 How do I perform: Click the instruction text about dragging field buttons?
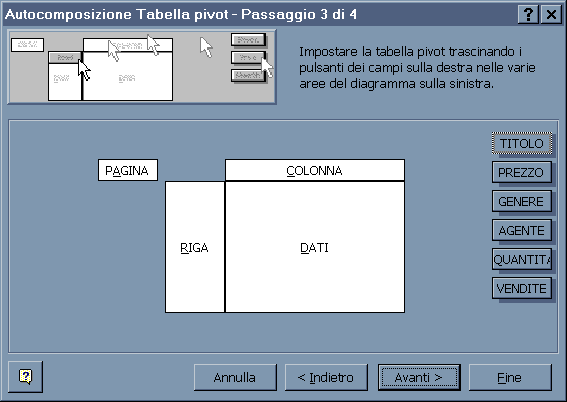point(417,68)
